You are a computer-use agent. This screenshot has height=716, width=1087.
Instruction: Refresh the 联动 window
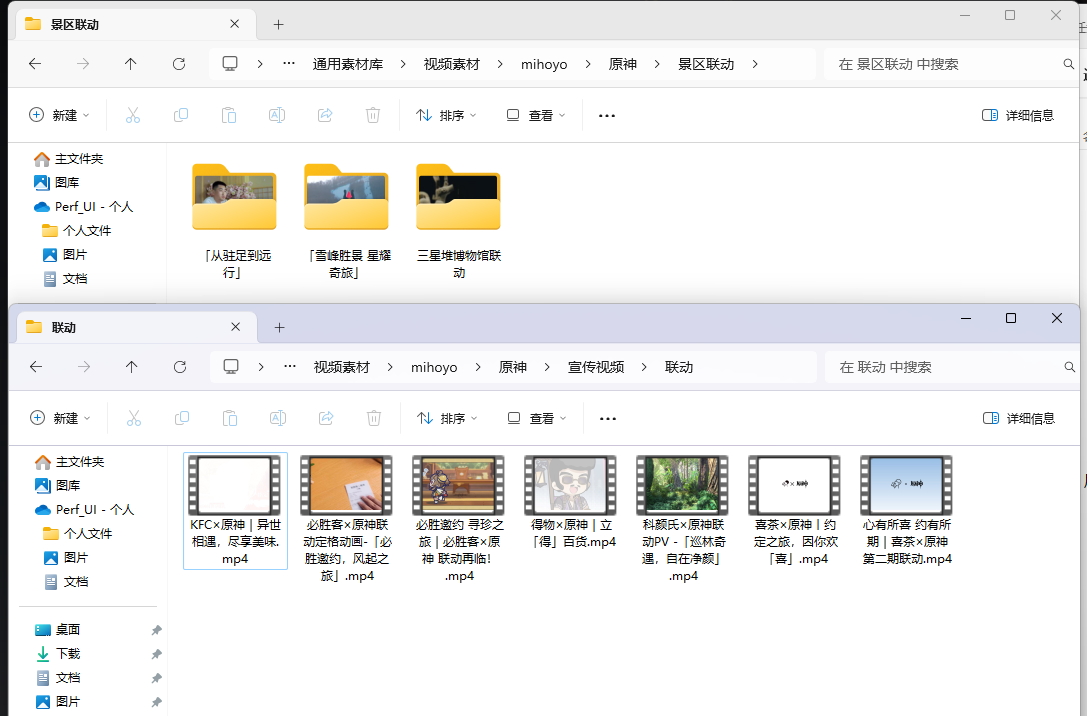tap(180, 367)
